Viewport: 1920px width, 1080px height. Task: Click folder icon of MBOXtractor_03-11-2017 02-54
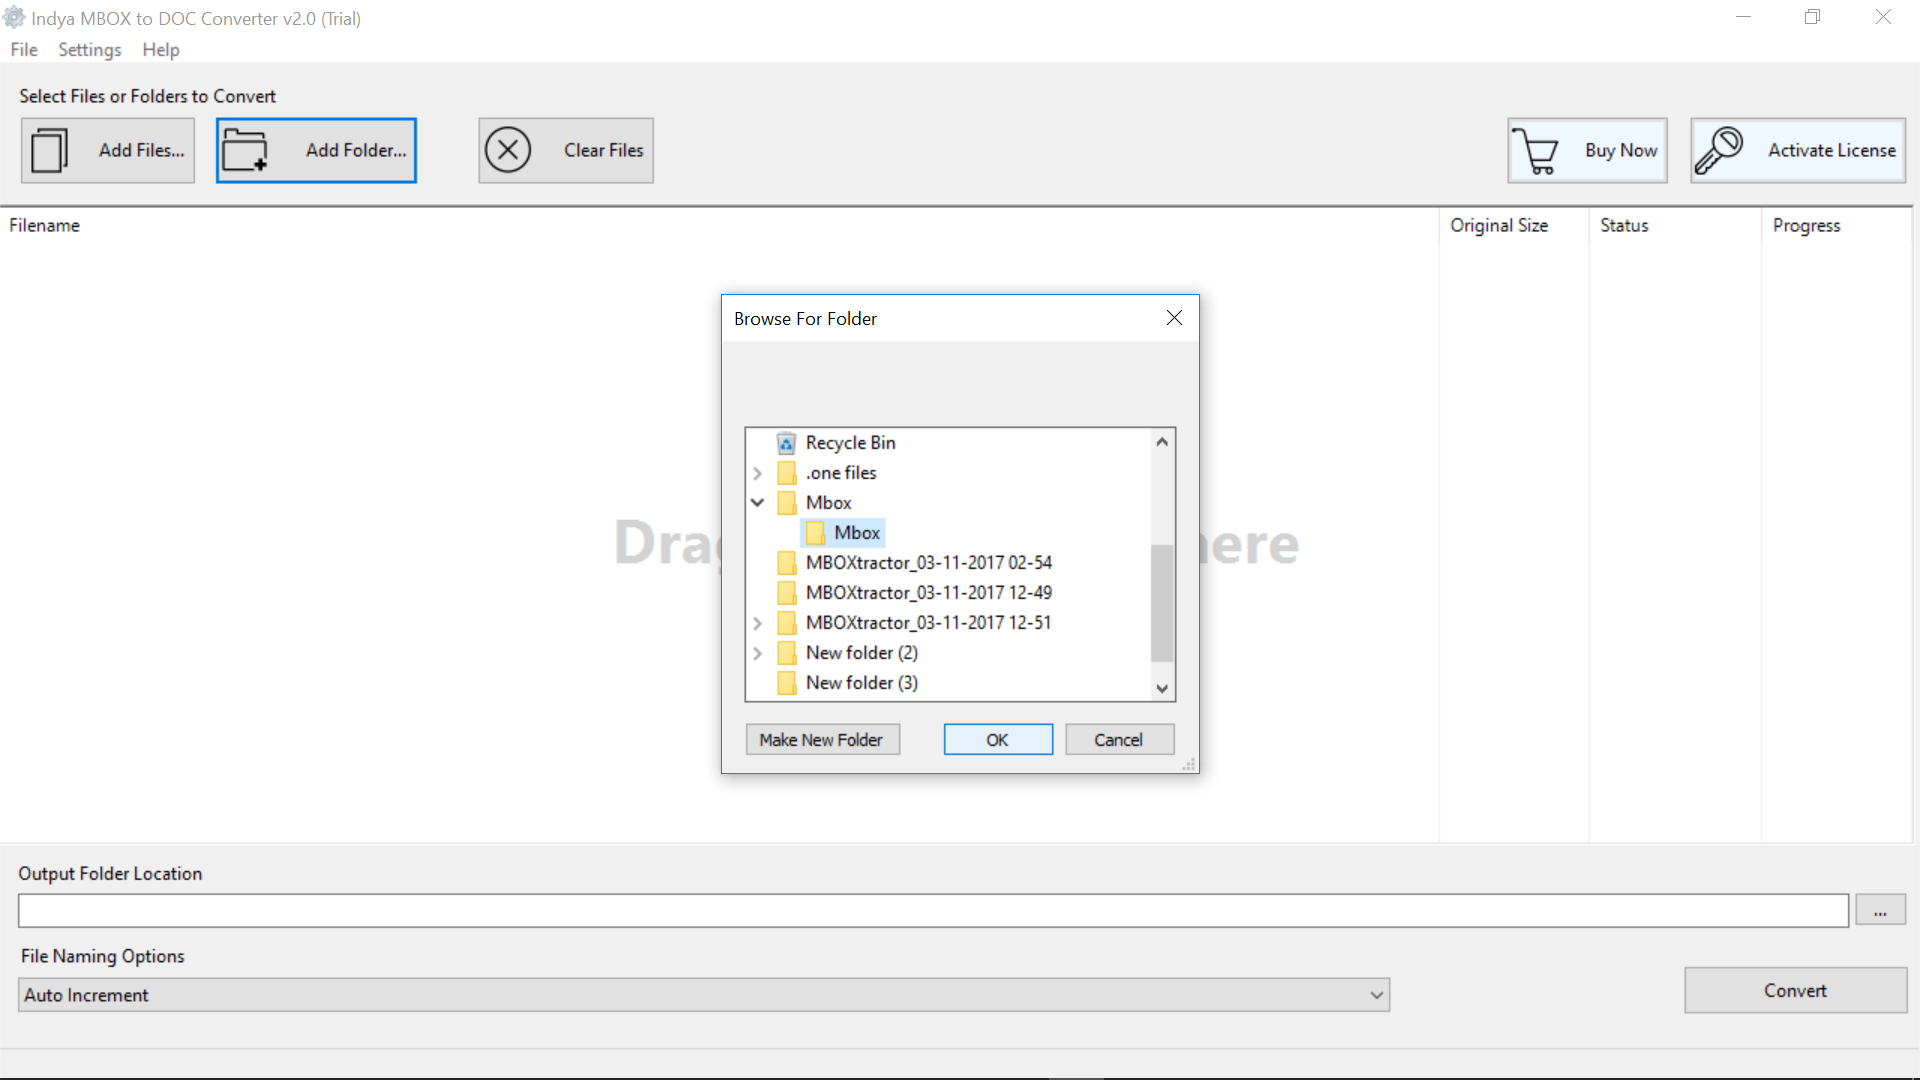(787, 563)
